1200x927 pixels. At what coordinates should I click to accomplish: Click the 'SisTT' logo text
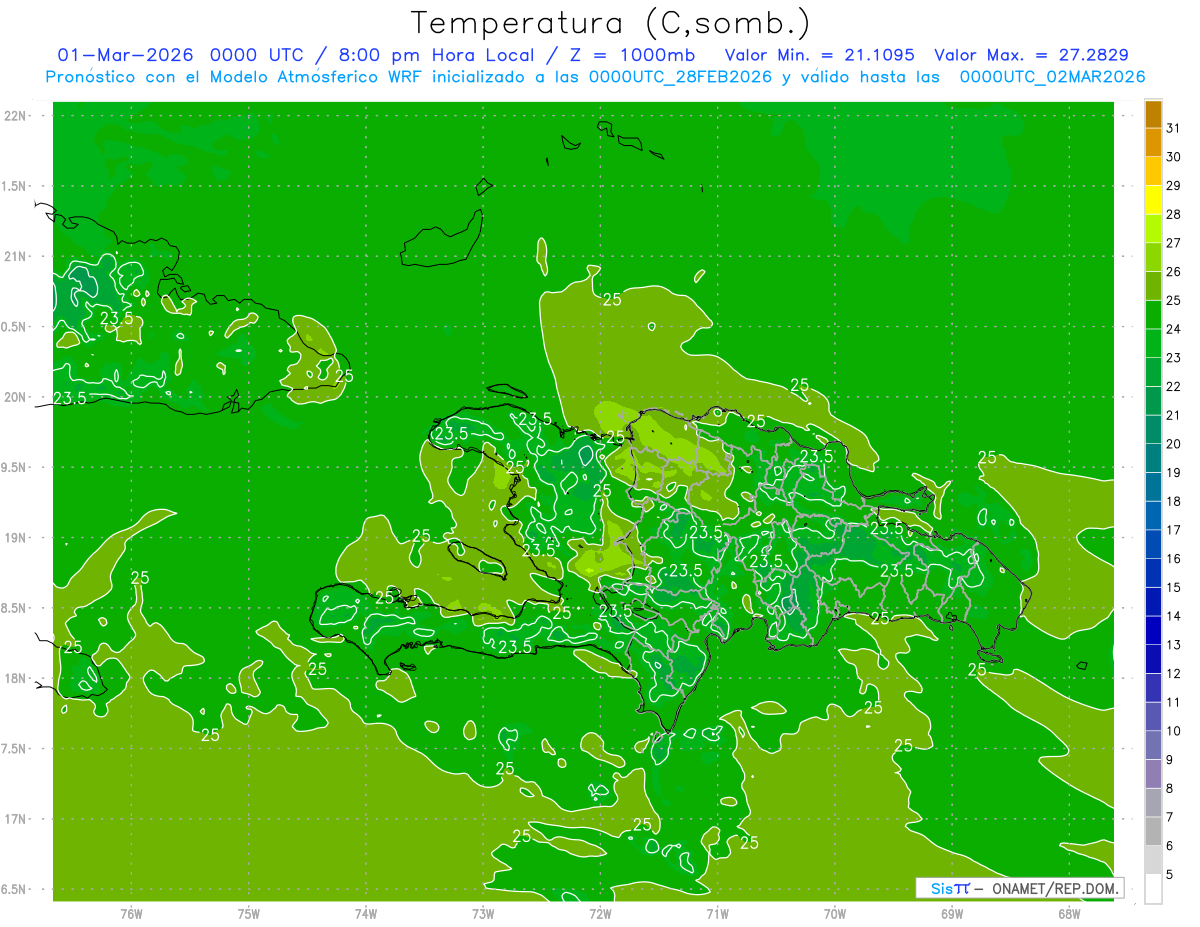tap(950, 888)
